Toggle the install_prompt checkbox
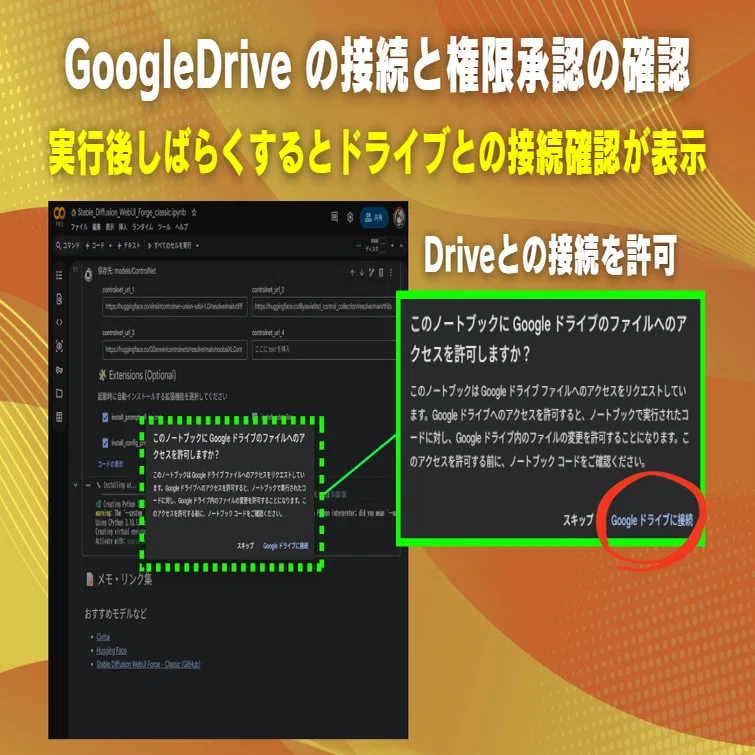 click(x=105, y=417)
